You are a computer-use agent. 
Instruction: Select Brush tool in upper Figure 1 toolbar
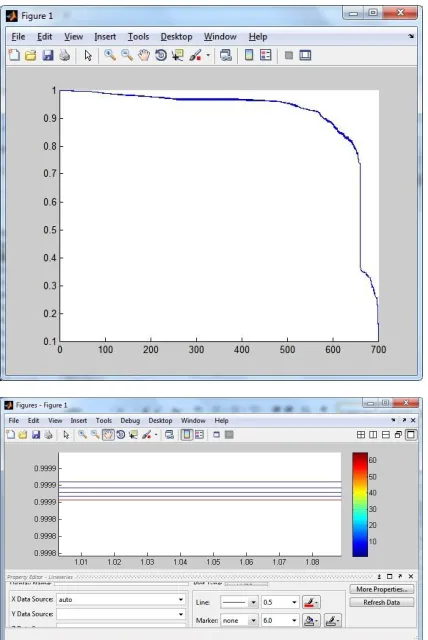coord(195,55)
